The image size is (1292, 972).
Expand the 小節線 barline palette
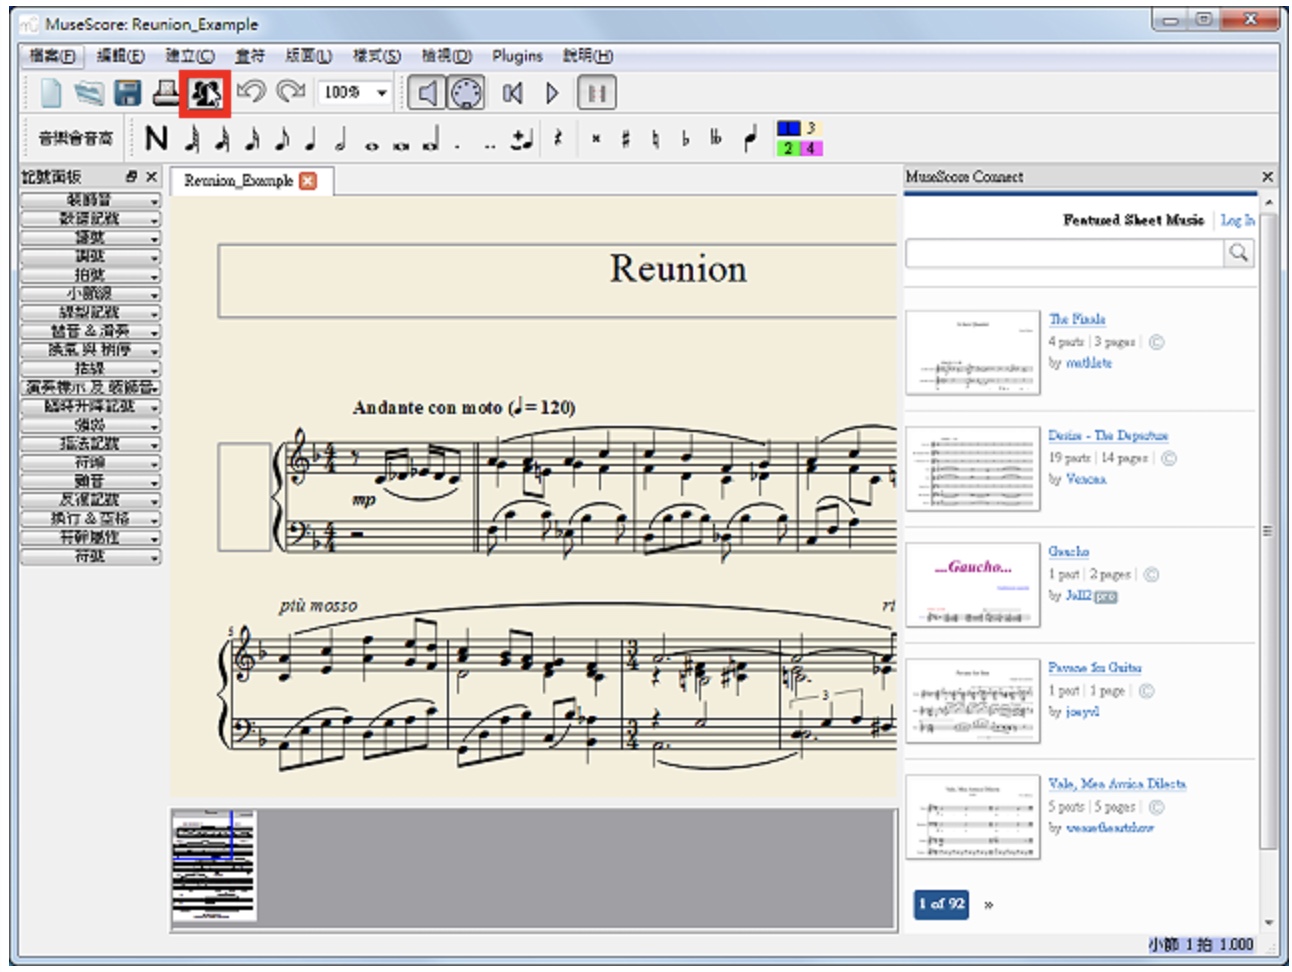coord(91,294)
